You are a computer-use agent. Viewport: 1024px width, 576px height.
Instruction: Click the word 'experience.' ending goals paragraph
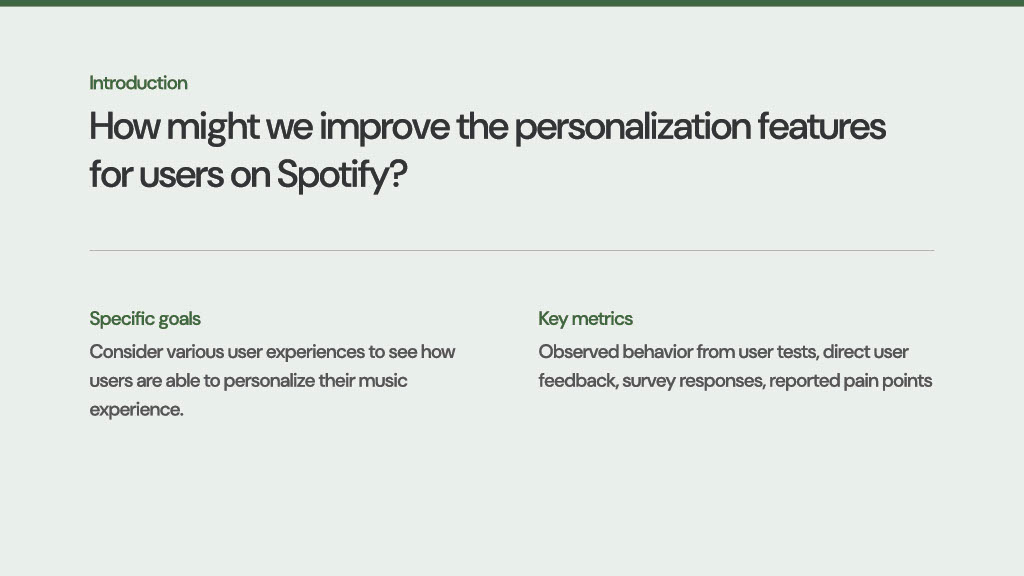pyautogui.click(x=137, y=410)
